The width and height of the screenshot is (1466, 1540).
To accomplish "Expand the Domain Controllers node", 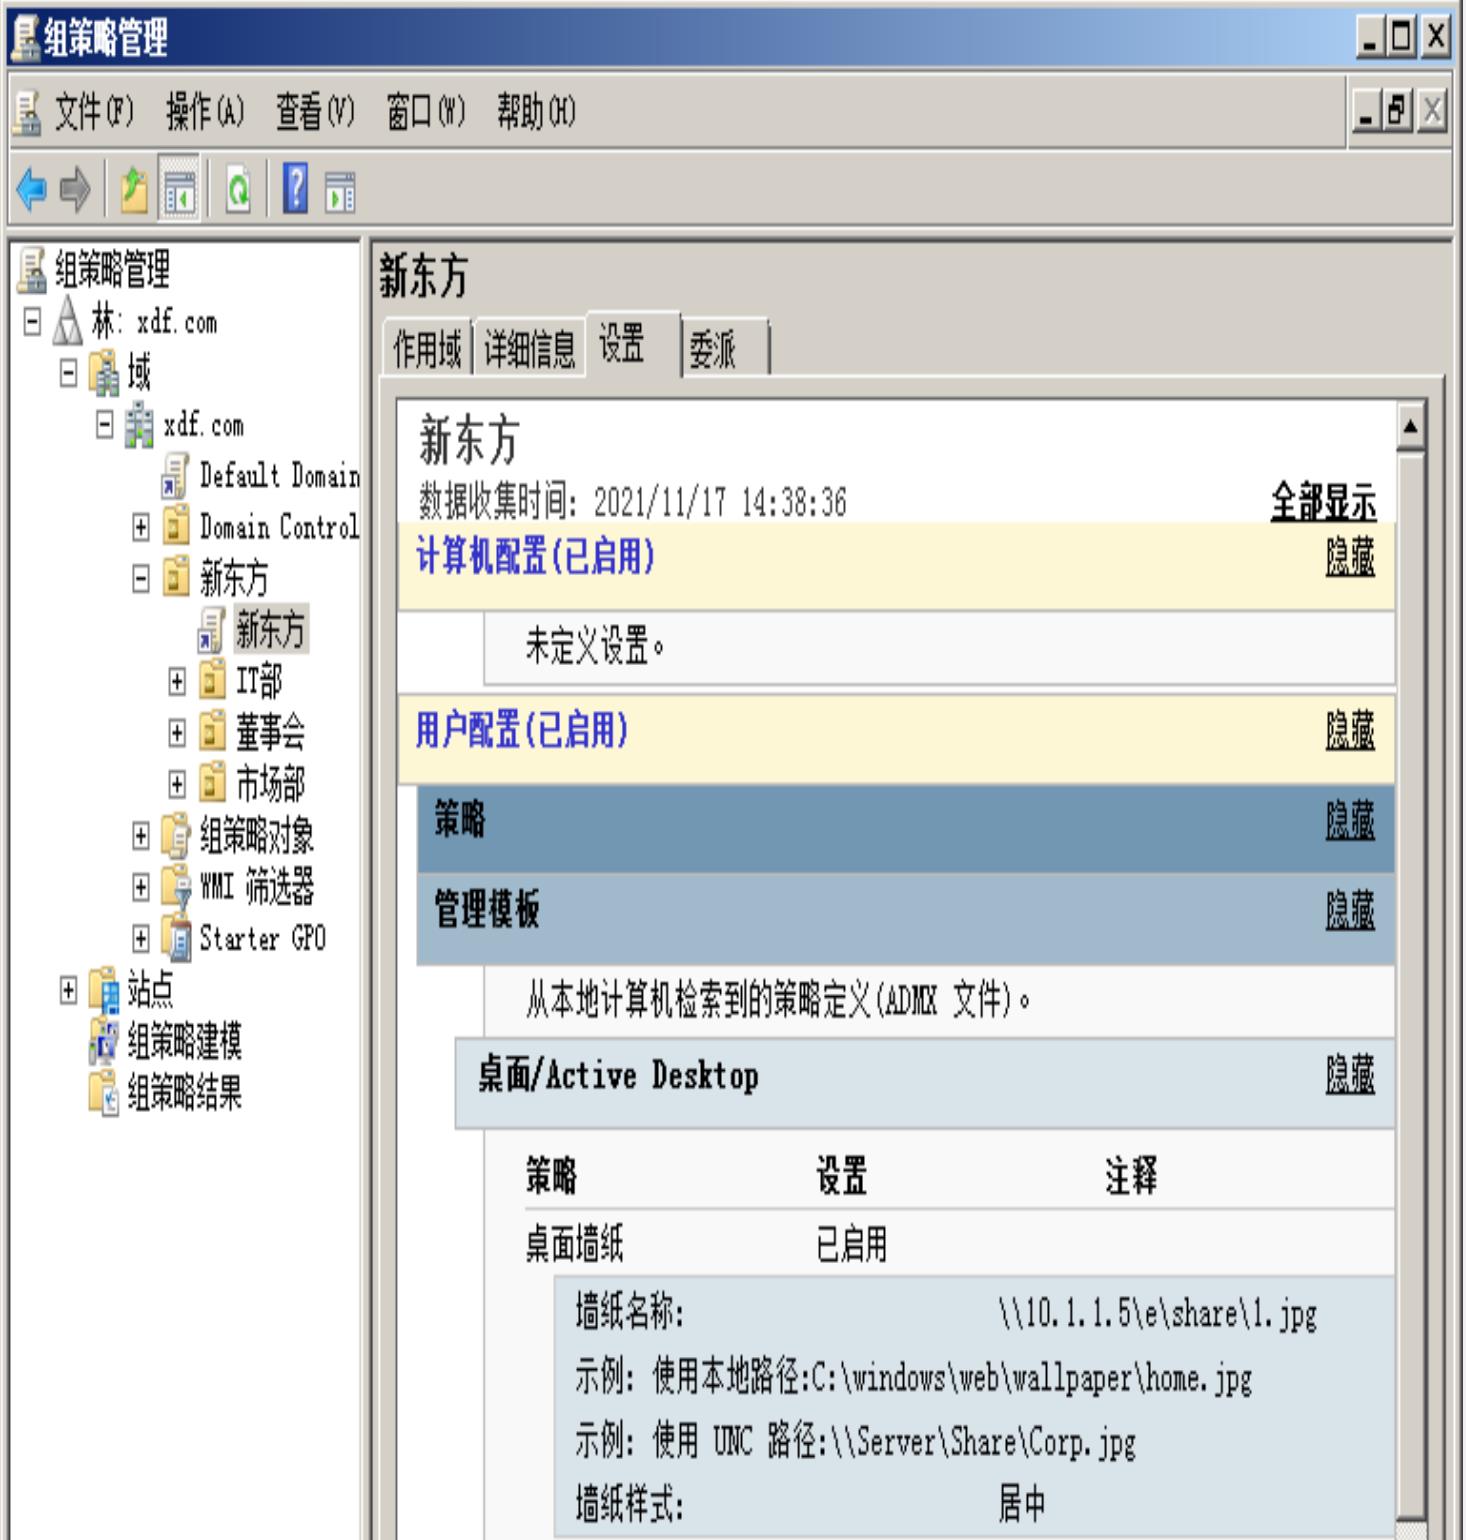I will [141, 527].
